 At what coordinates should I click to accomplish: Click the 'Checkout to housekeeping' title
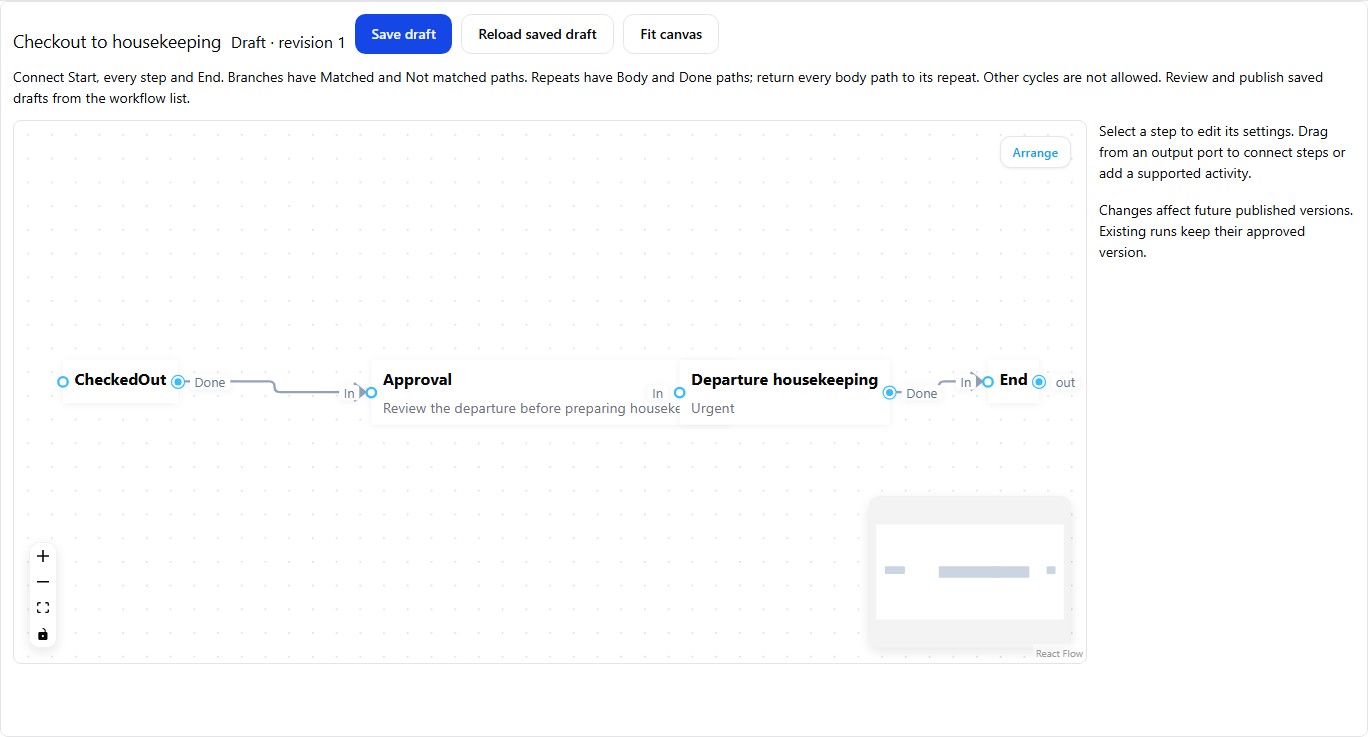117,42
